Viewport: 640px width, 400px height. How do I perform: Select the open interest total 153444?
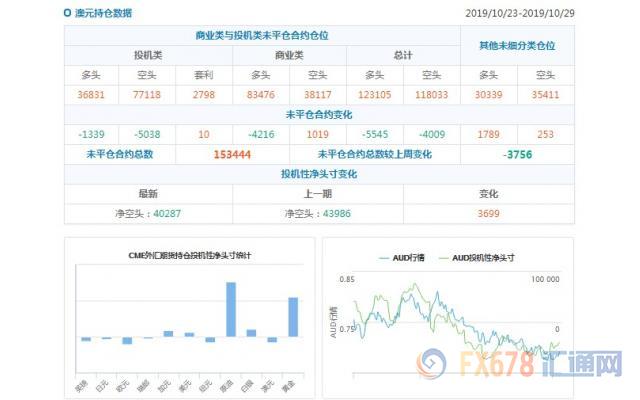click(232, 155)
